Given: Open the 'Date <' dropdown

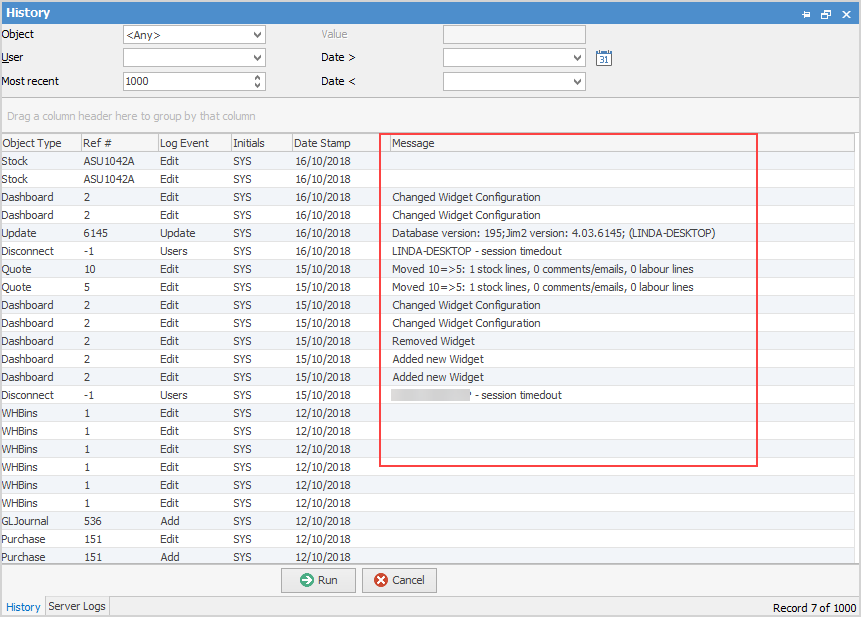Looking at the screenshot, I should coord(578,82).
